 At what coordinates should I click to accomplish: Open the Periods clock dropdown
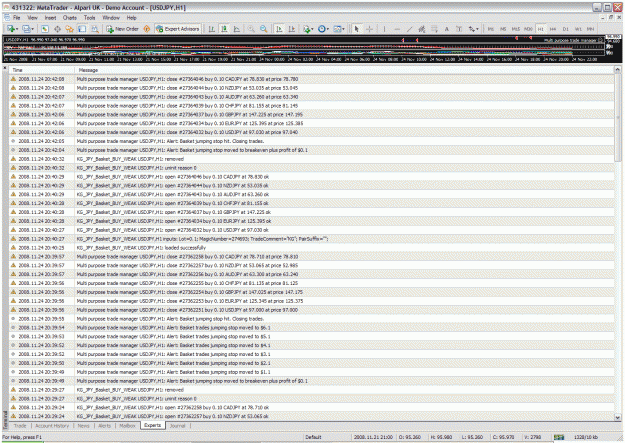323,29
